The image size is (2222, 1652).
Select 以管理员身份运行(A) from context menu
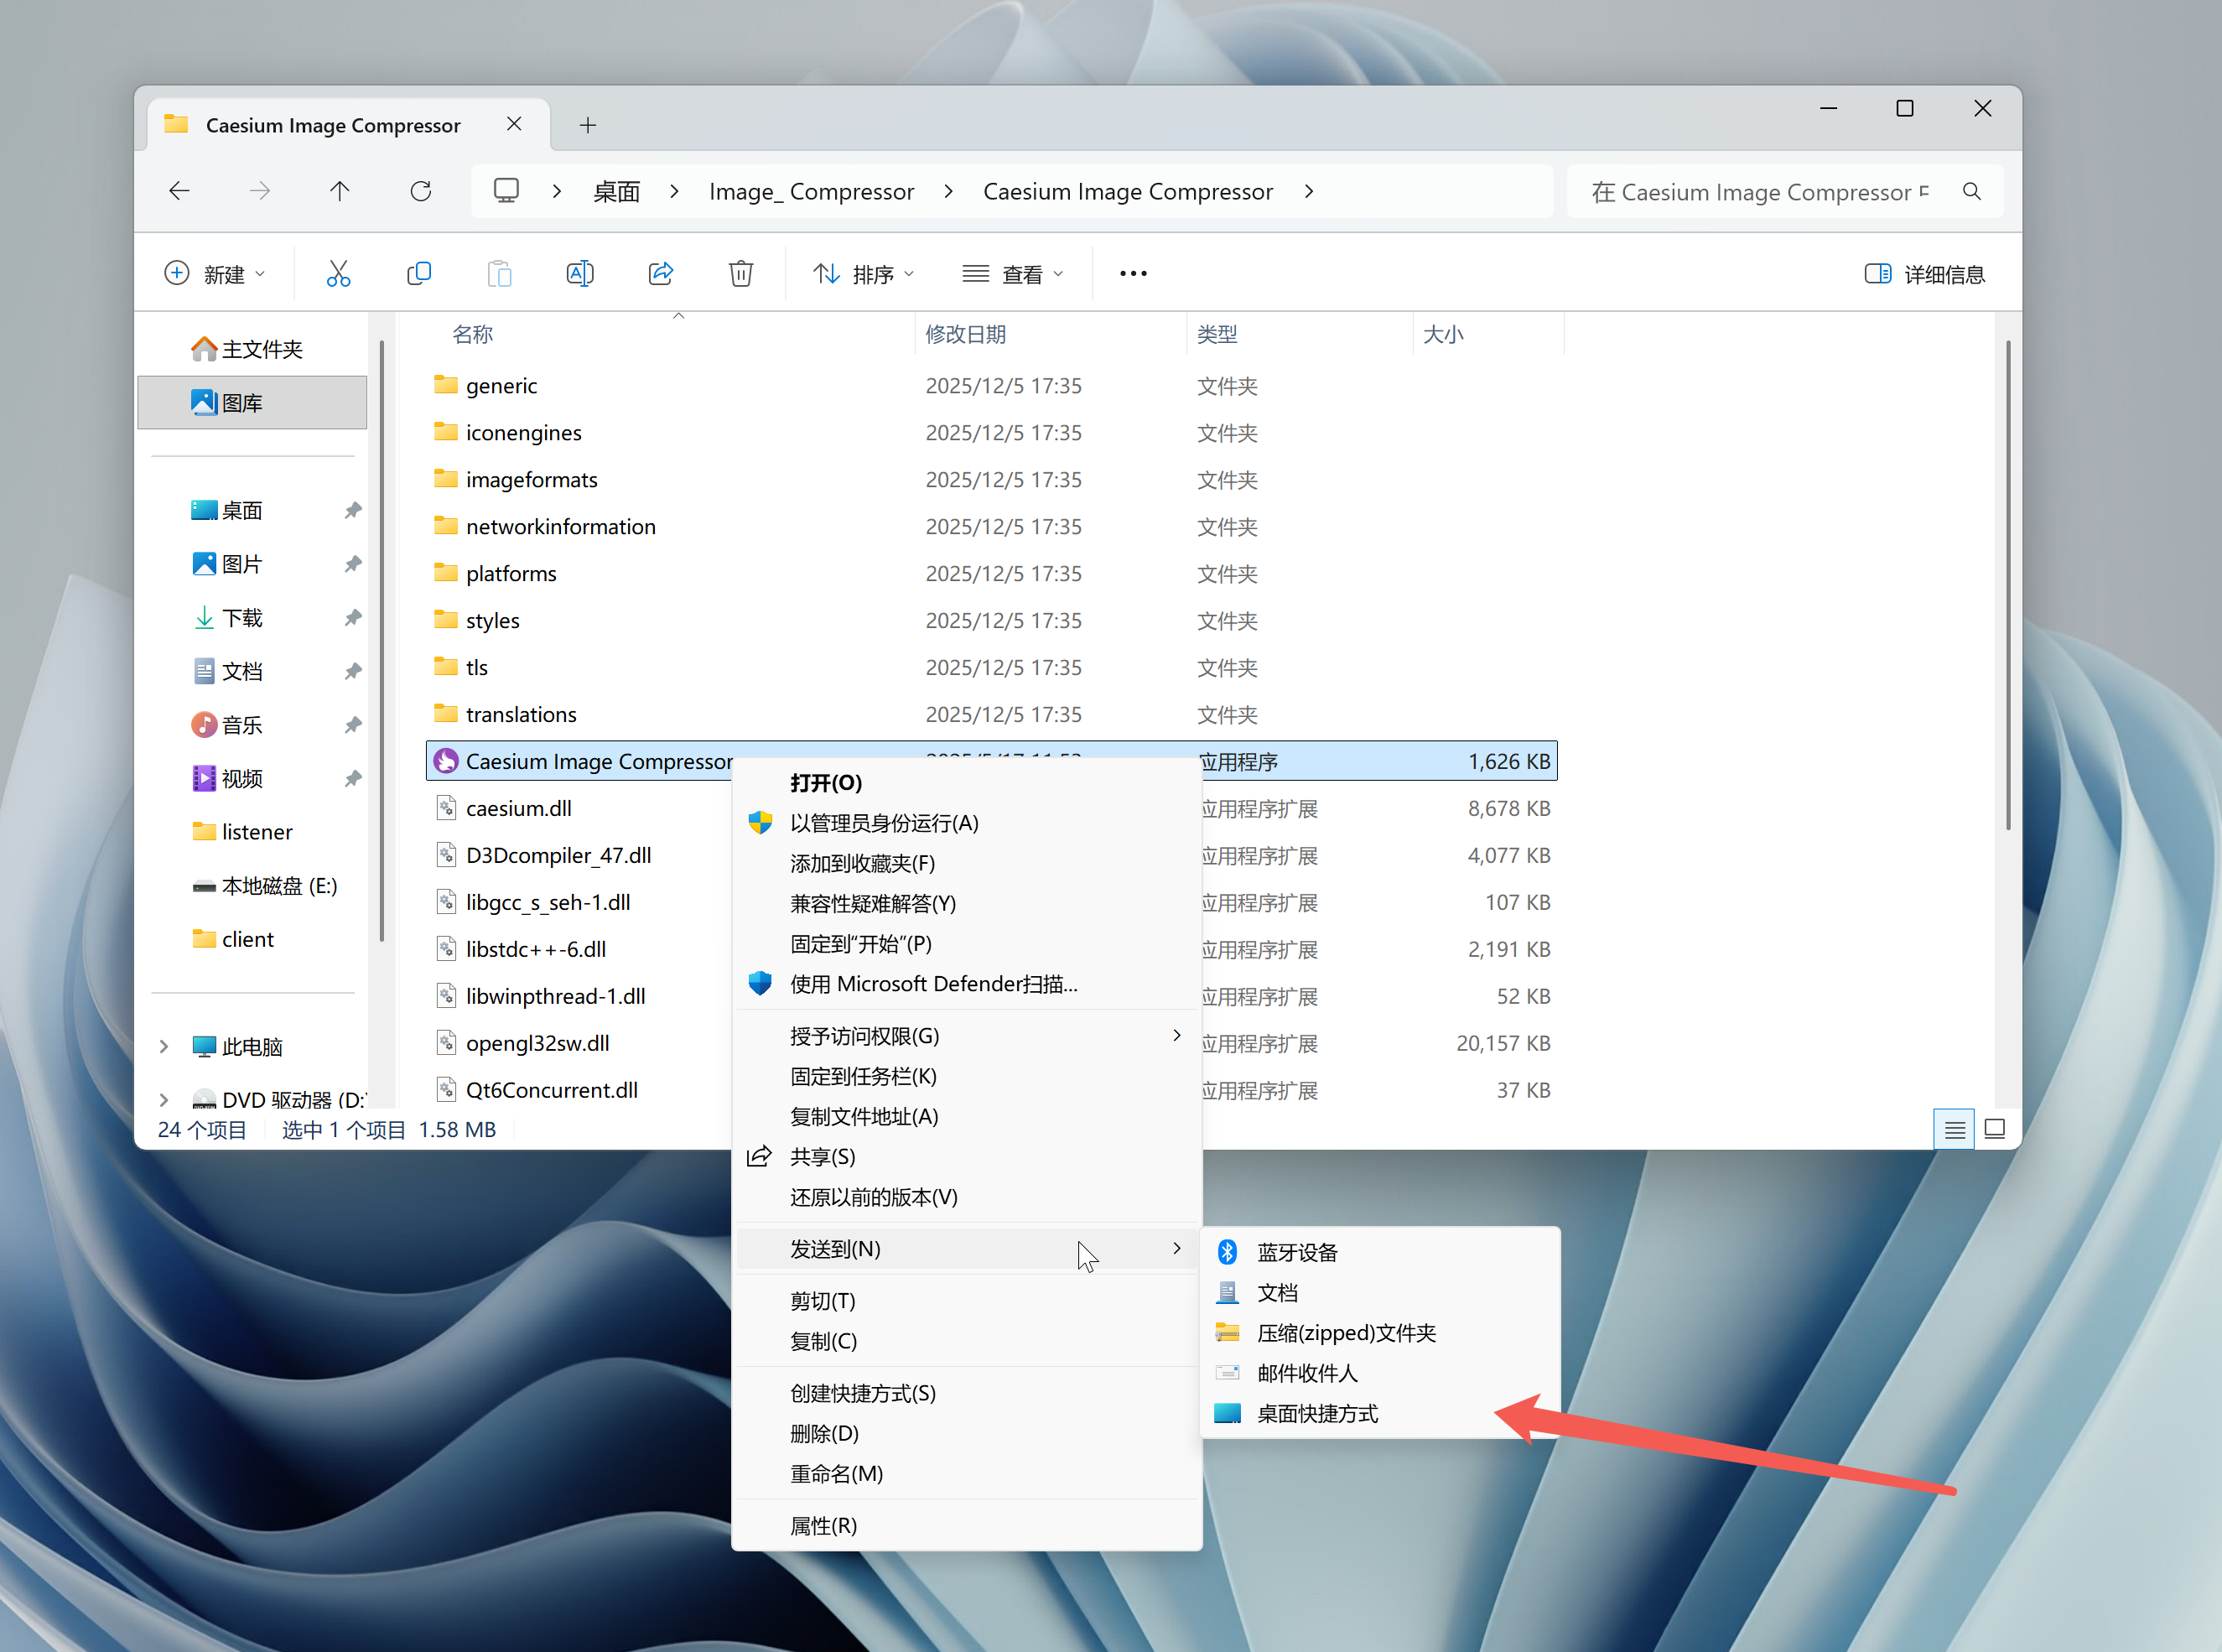pyautogui.click(x=884, y=822)
